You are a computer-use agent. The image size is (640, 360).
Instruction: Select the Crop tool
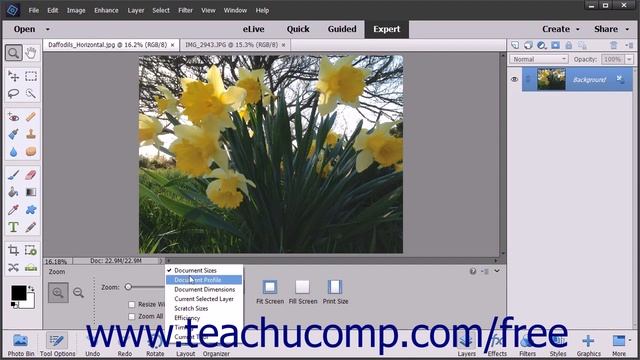tap(13, 250)
